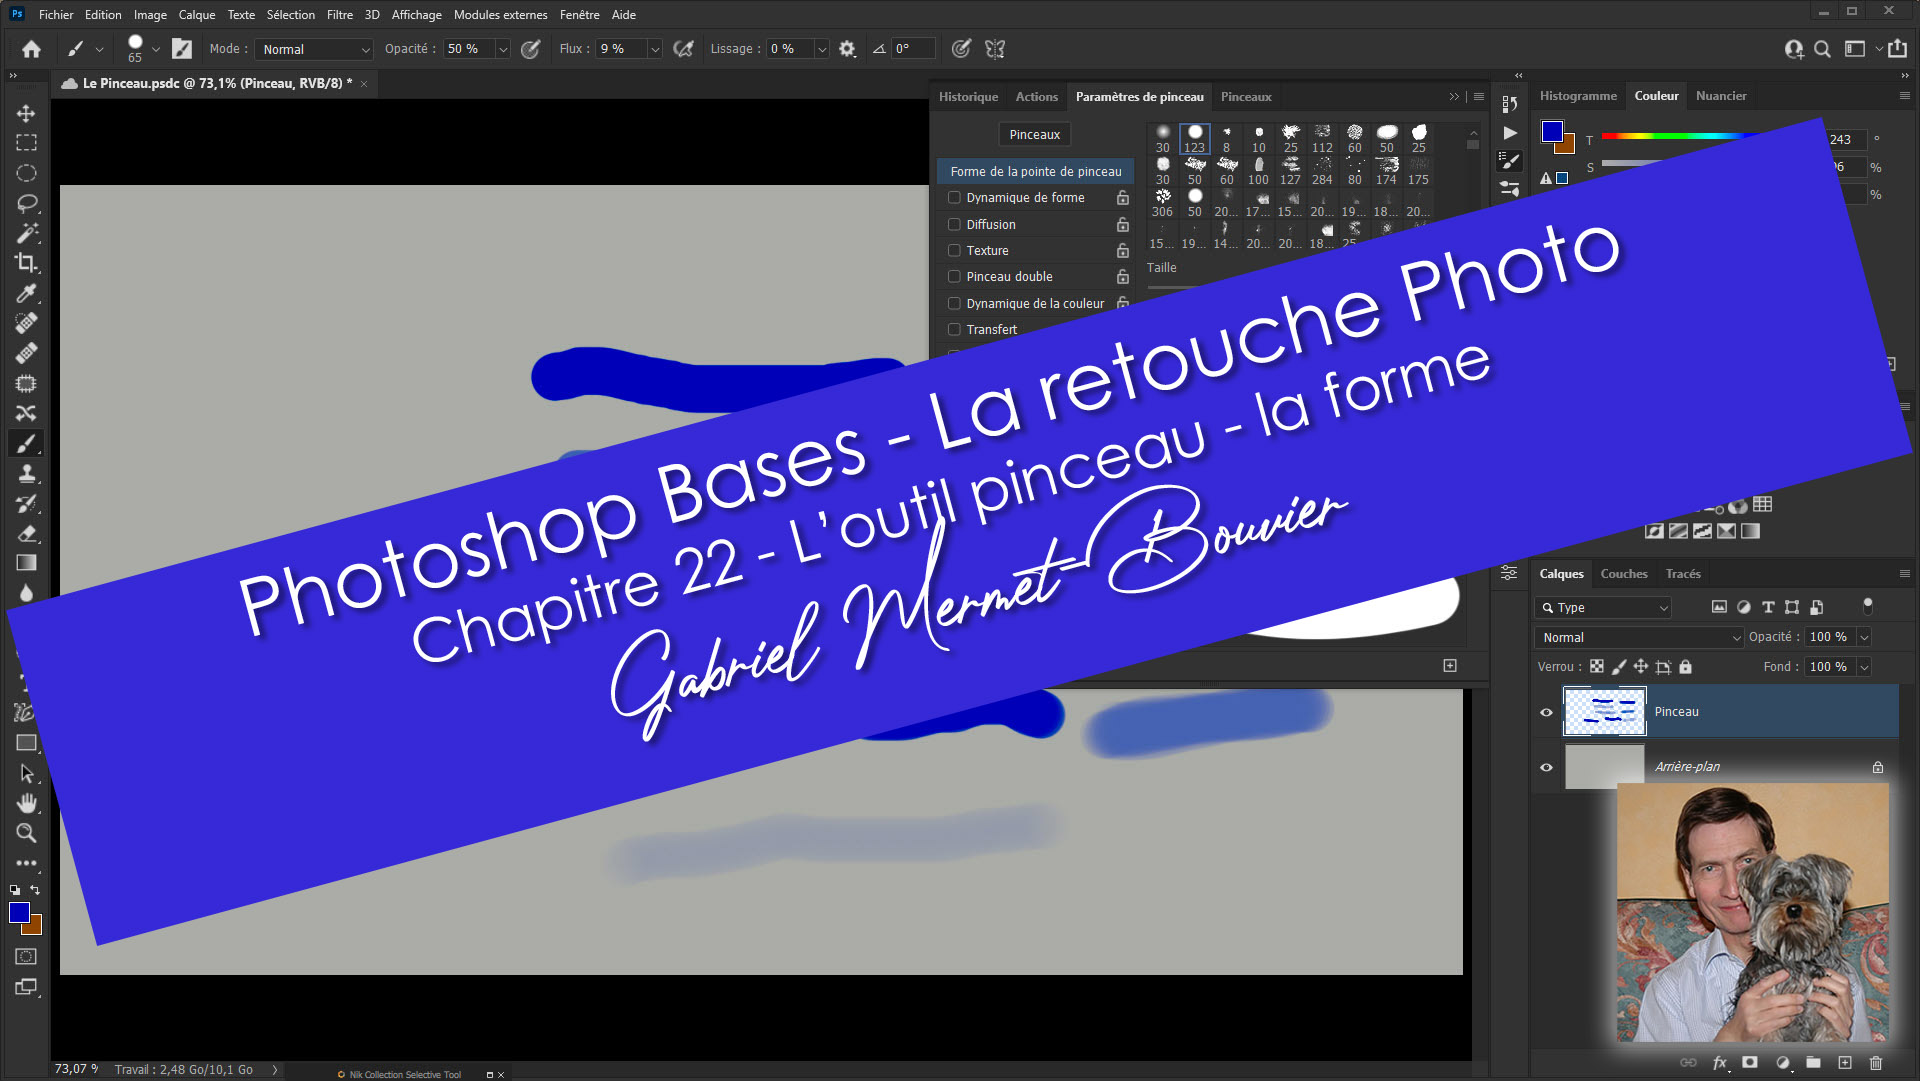This screenshot has width=1920, height=1081.
Task: Open smoothing options gear icon
Action: (x=847, y=49)
